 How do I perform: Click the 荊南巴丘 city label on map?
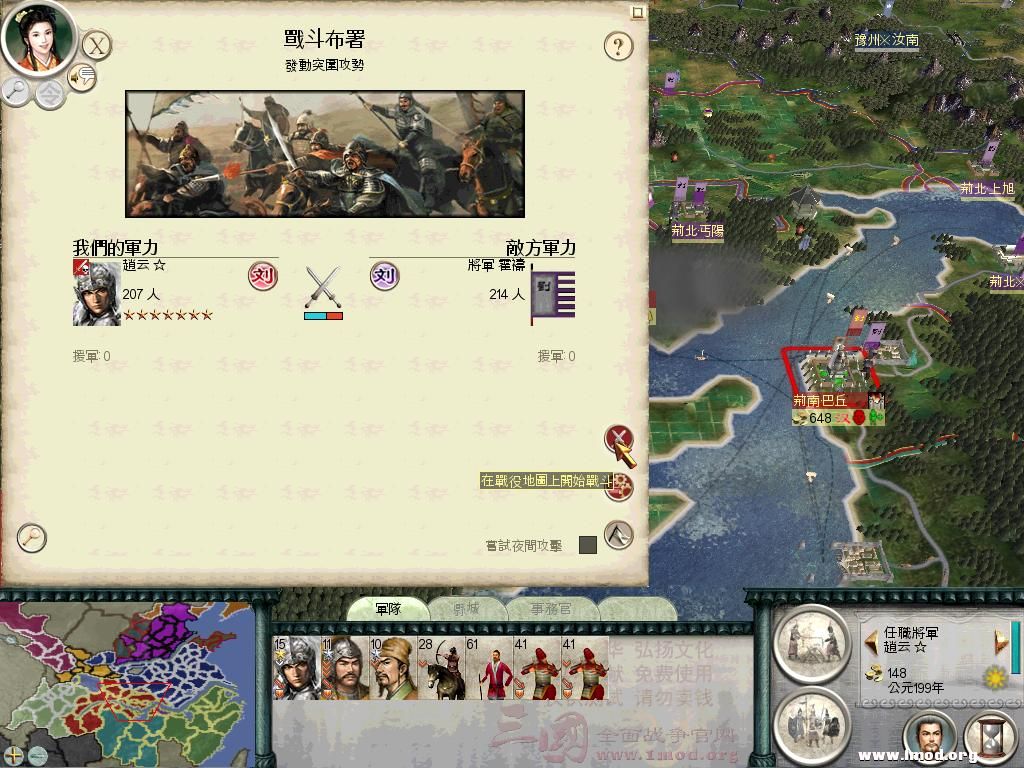coord(820,400)
